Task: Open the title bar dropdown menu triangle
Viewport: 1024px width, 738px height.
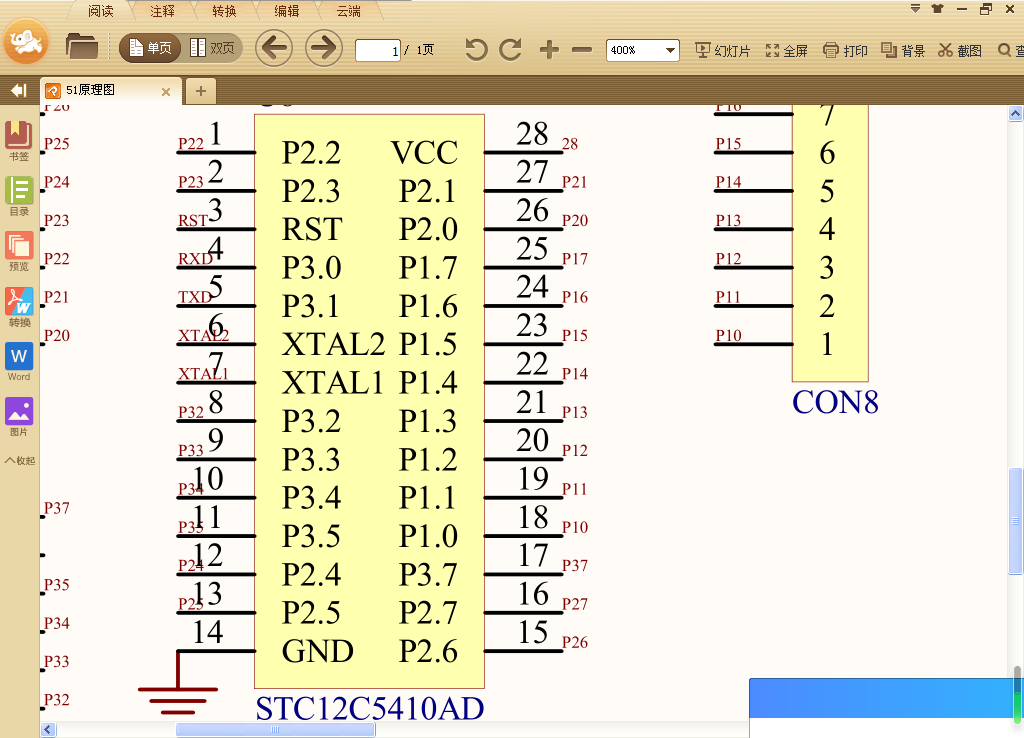Action: (x=915, y=8)
